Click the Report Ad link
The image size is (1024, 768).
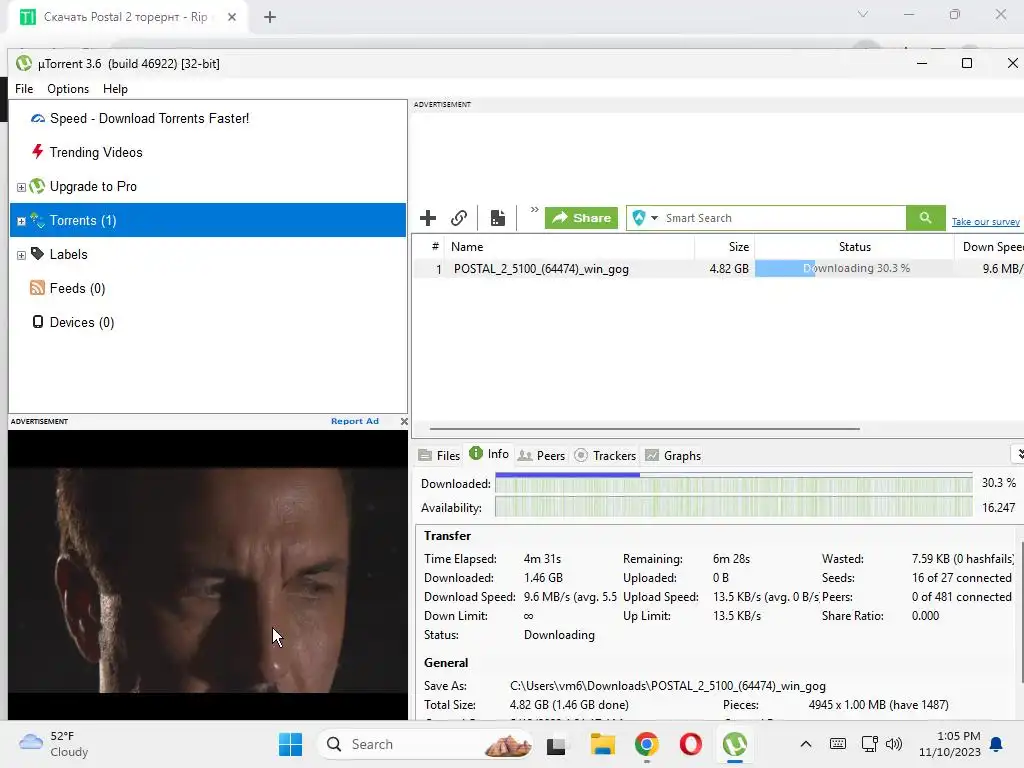(x=355, y=421)
